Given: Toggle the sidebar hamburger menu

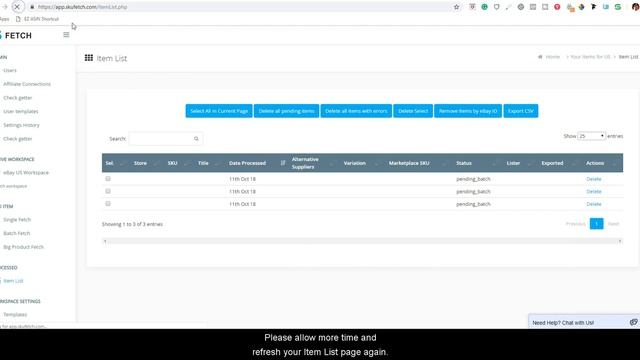Looking at the screenshot, I should coord(66,35).
